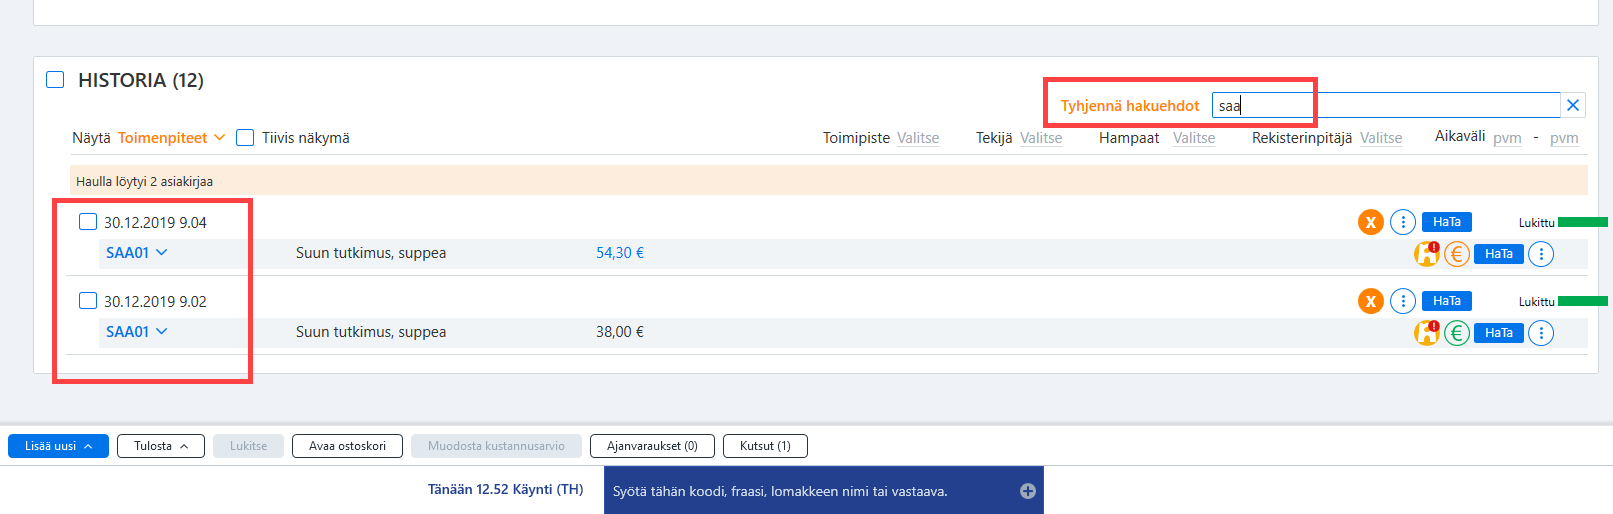Clear search field with the blue X icon

click(x=1573, y=105)
